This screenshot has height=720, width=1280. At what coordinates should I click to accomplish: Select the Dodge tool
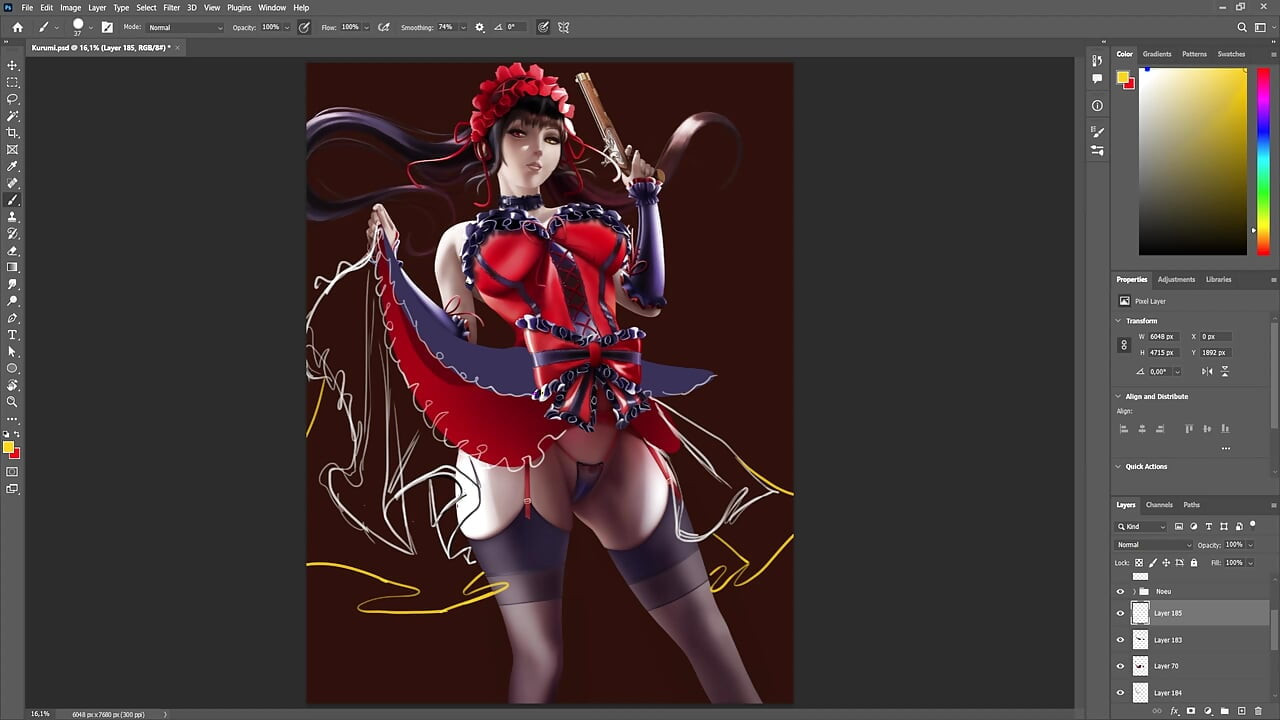click(x=13, y=301)
